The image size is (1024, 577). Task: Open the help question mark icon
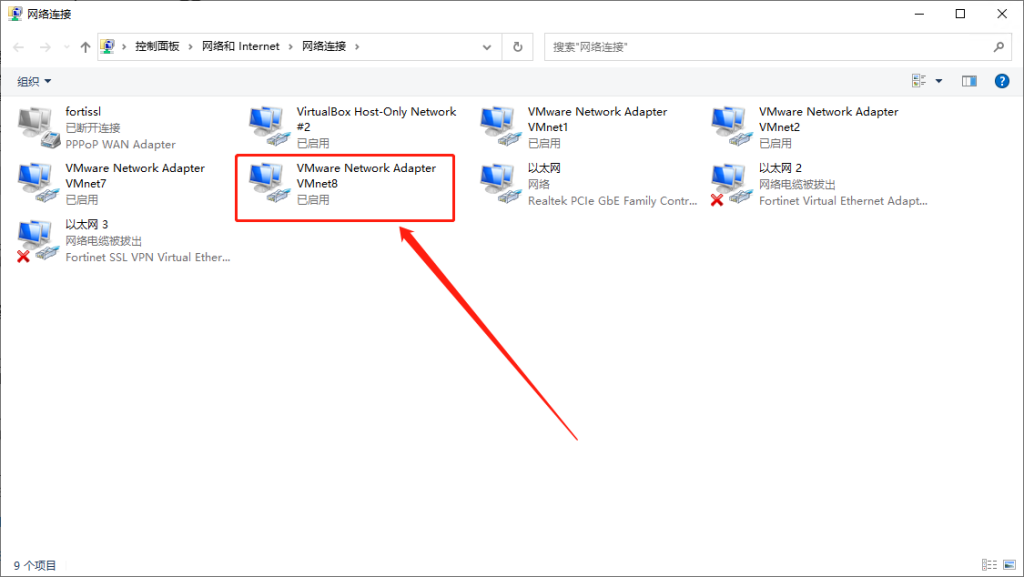[1002, 81]
